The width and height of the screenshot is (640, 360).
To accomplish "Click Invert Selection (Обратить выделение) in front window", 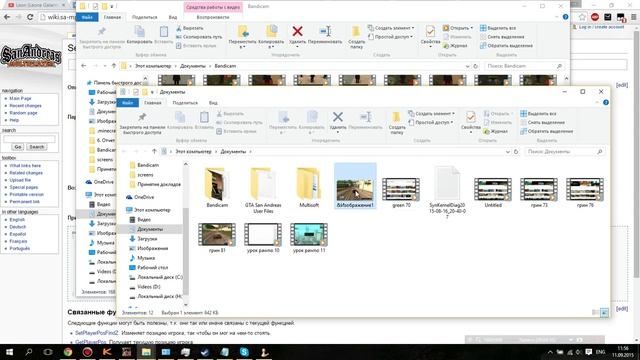I will [547, 131].
